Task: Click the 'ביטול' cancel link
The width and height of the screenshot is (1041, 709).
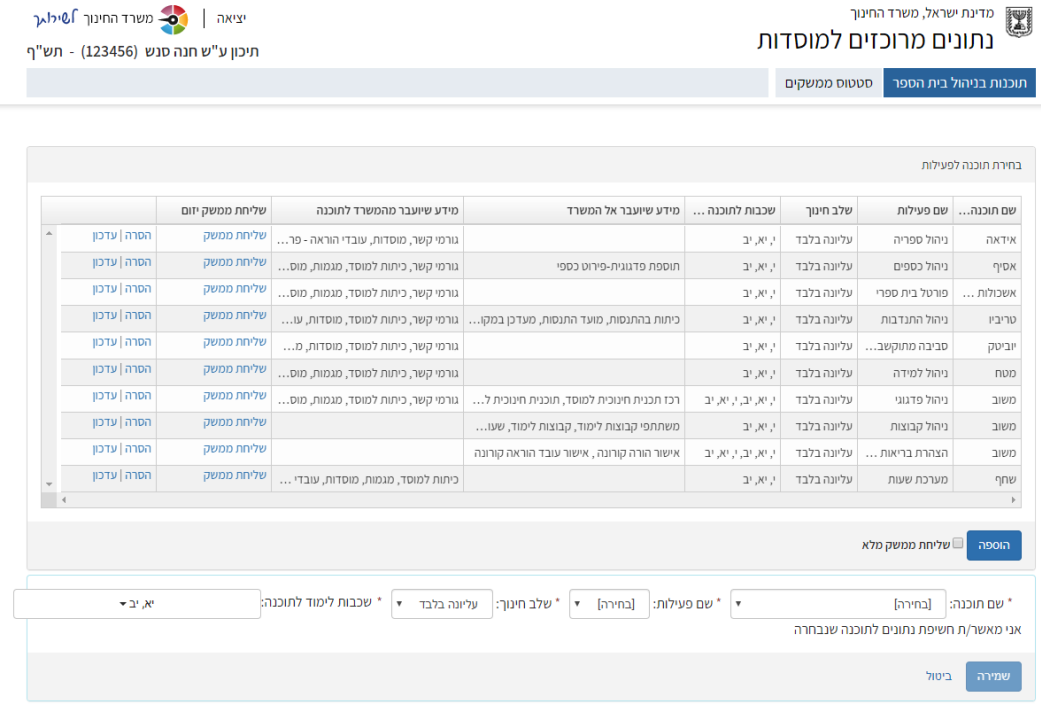Action: click(x=938, y=676)
